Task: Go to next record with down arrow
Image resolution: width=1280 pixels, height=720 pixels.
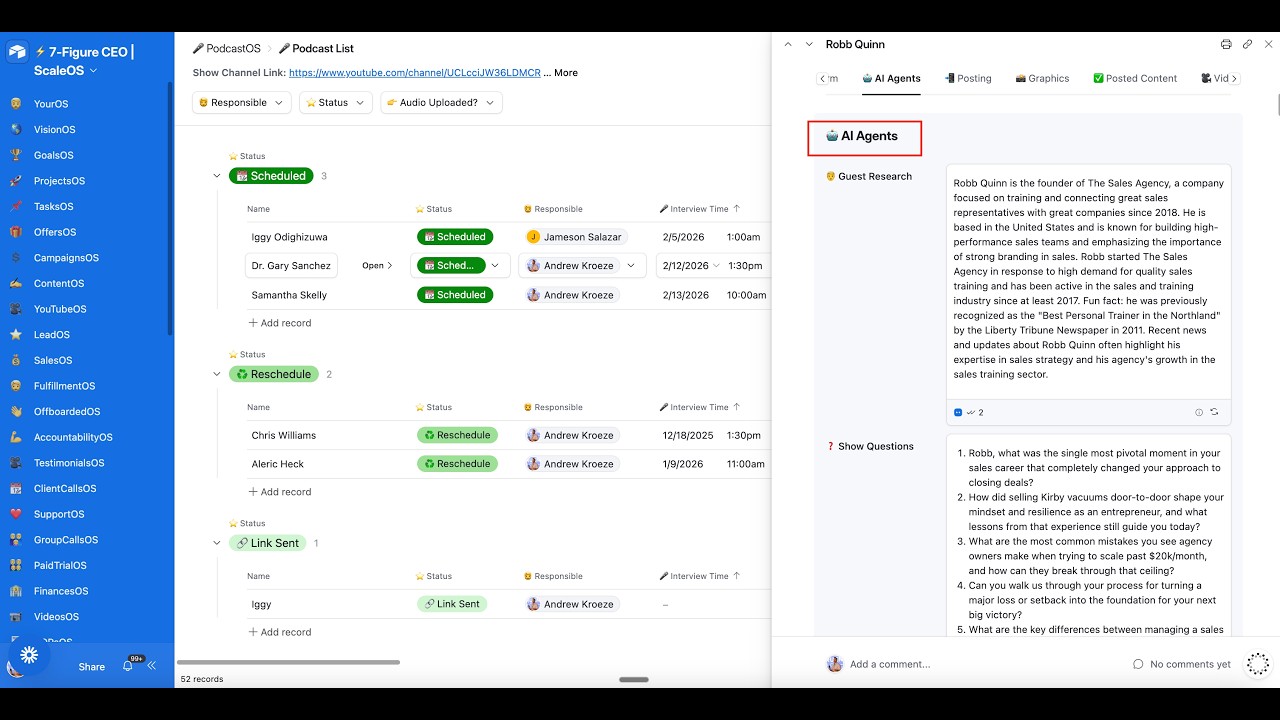Action: 809,44
